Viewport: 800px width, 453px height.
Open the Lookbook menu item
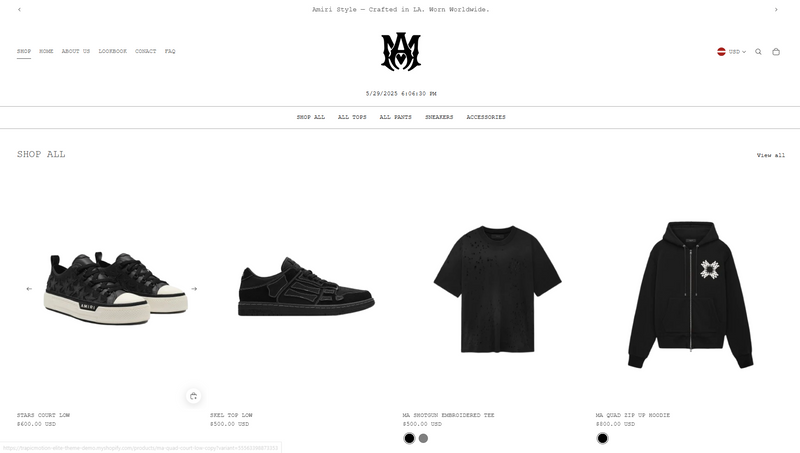(x=113, y=51)
